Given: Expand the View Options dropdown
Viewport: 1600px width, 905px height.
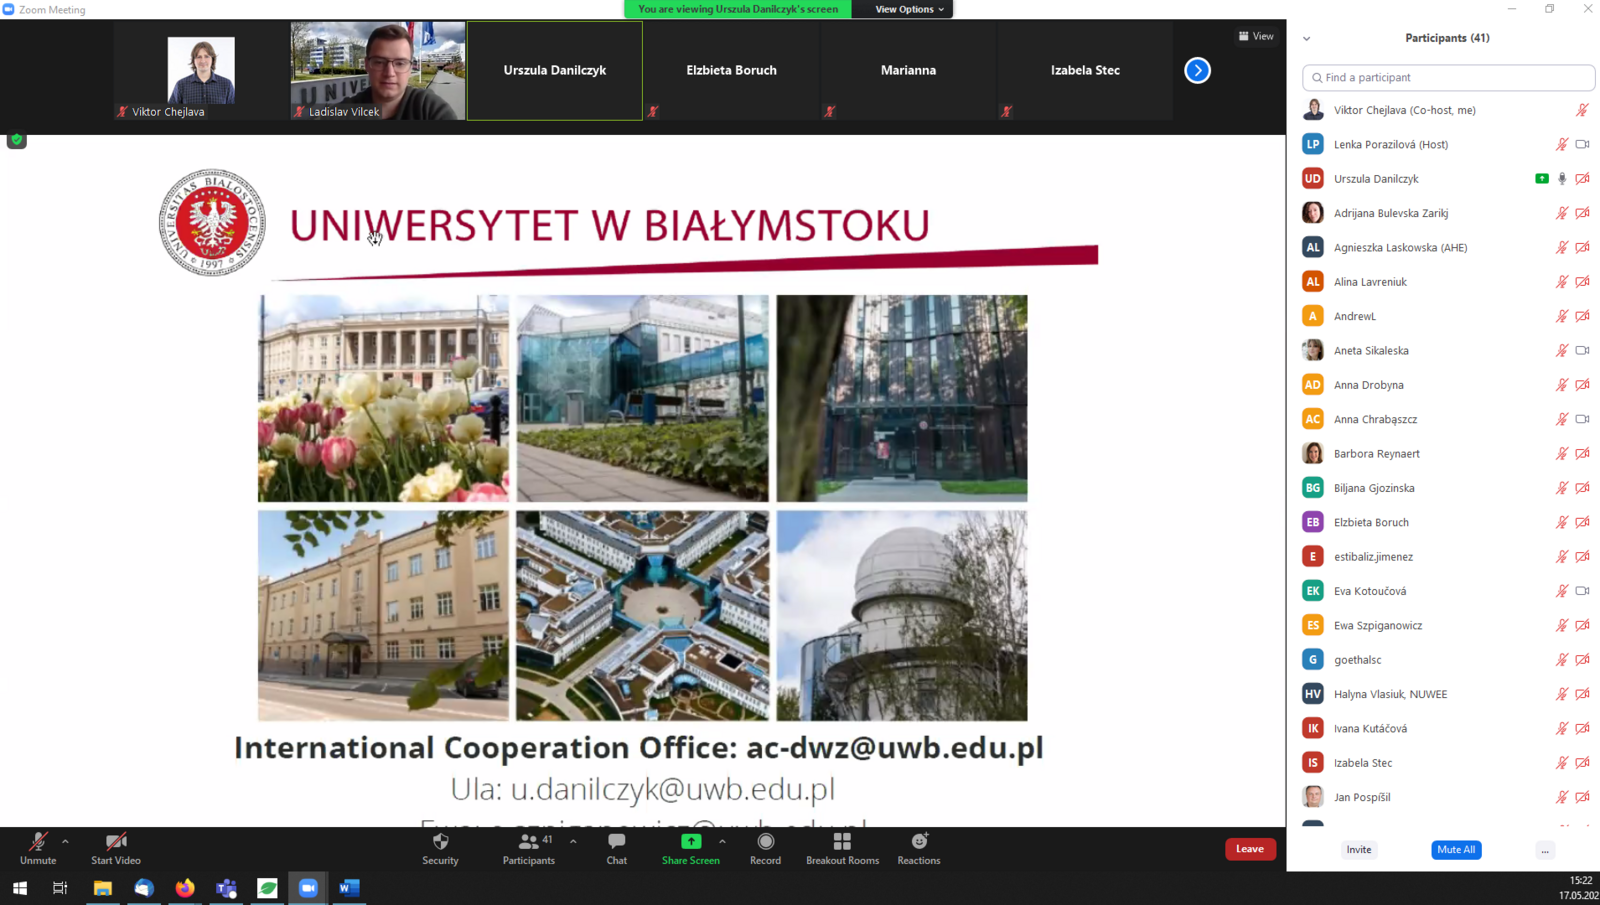Looking at the screenshot, I should (x=908, y=9).
